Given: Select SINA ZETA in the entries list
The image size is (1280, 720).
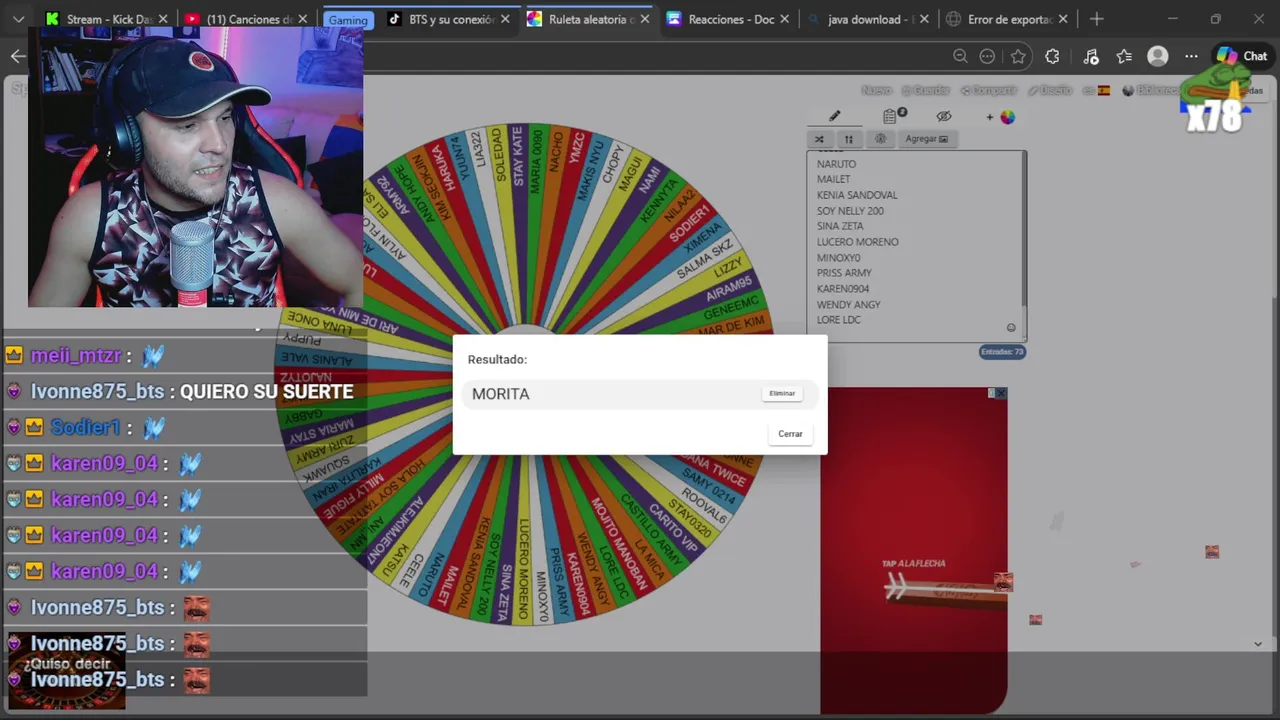Looking at the screenshot, I should point(840,226).
